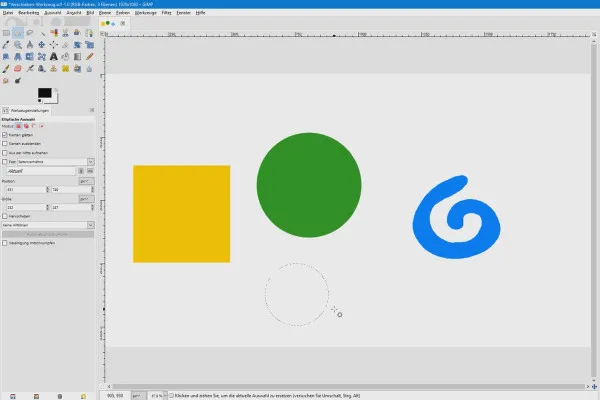Enable the 'Hervorheben' highlight checkbox

pyautogui.click(x=5, y=216)
